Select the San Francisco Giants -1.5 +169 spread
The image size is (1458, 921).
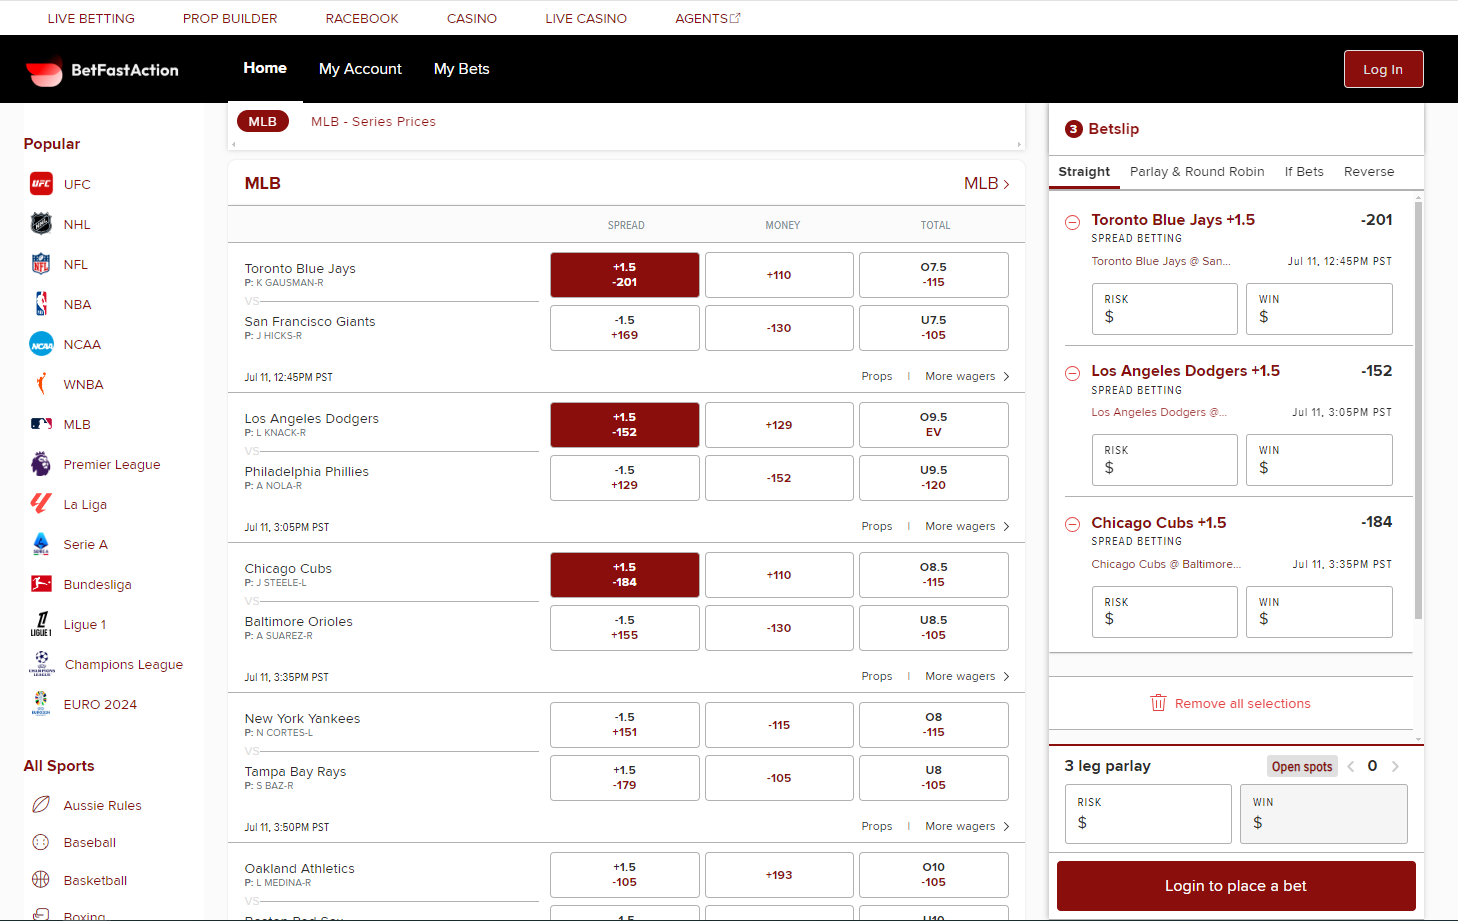[x=625, y=328]
